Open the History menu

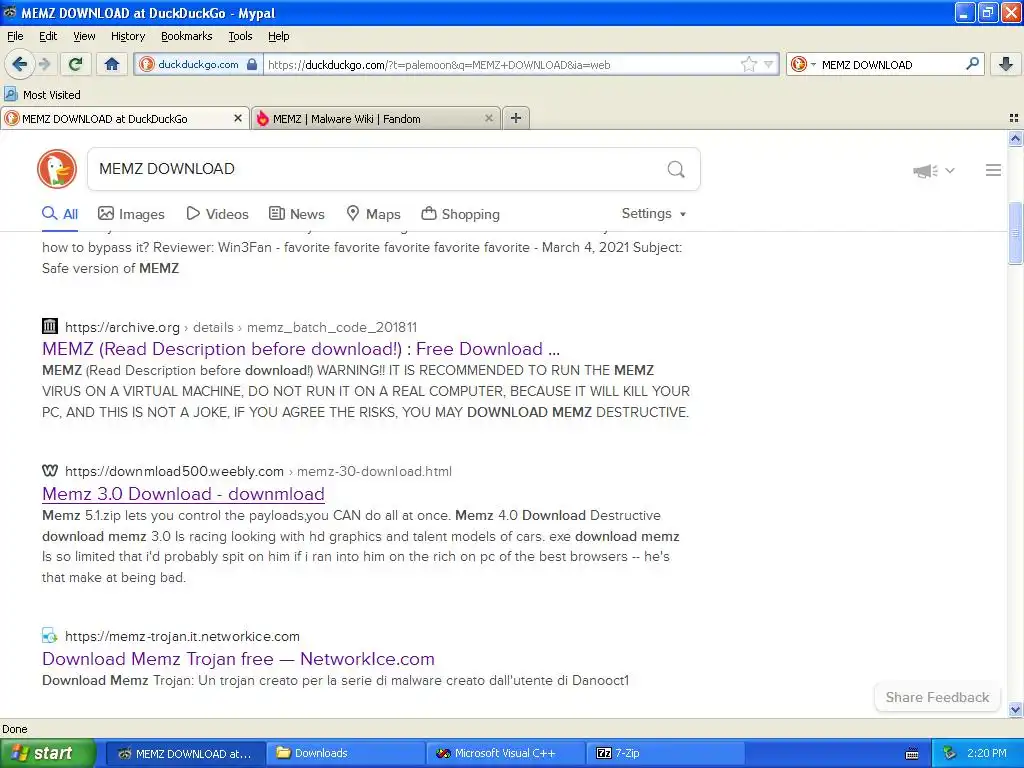(127, 36)
